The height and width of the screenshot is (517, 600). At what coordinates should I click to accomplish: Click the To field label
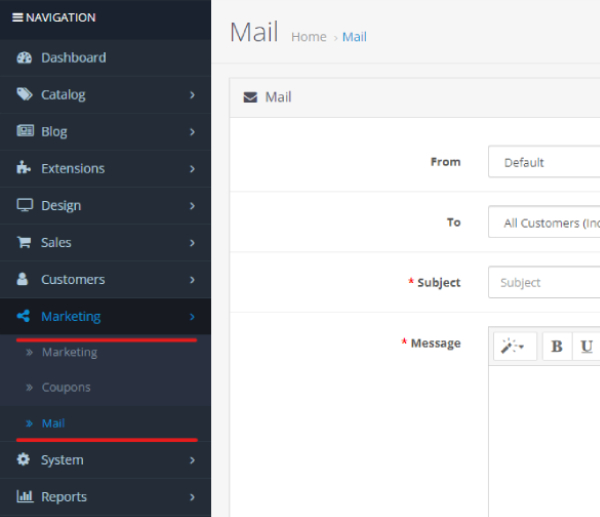coord(454,222)
